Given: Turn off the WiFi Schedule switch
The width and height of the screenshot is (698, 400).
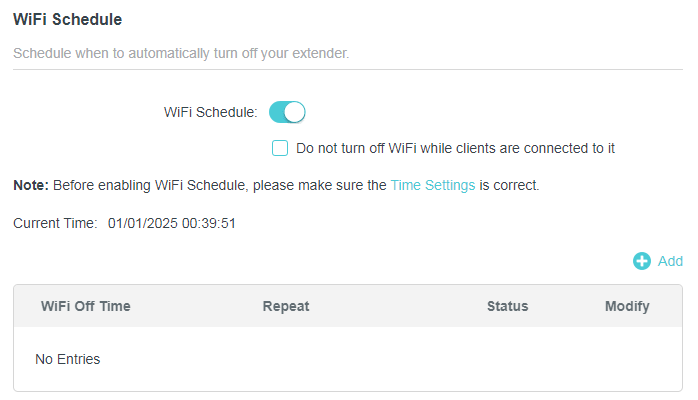Looking at the screenshot, I should 287,112.
